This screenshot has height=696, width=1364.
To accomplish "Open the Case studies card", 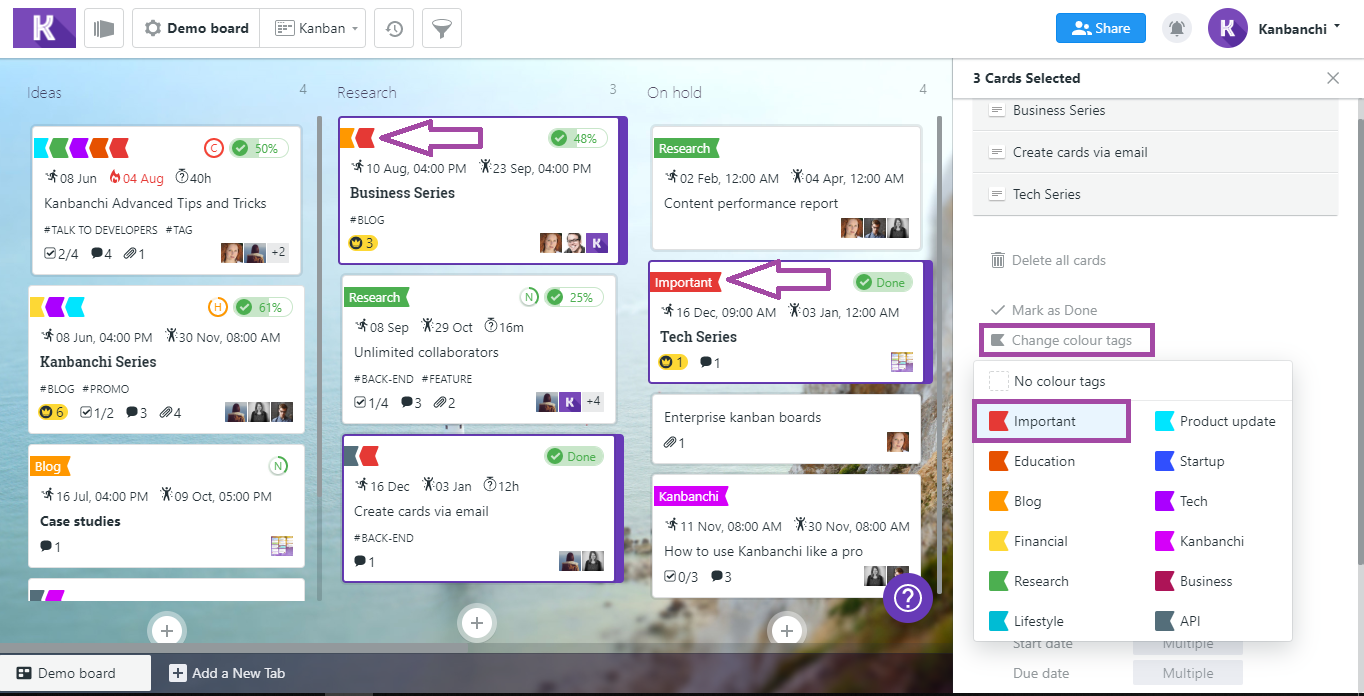I will [x=166, y=506].
